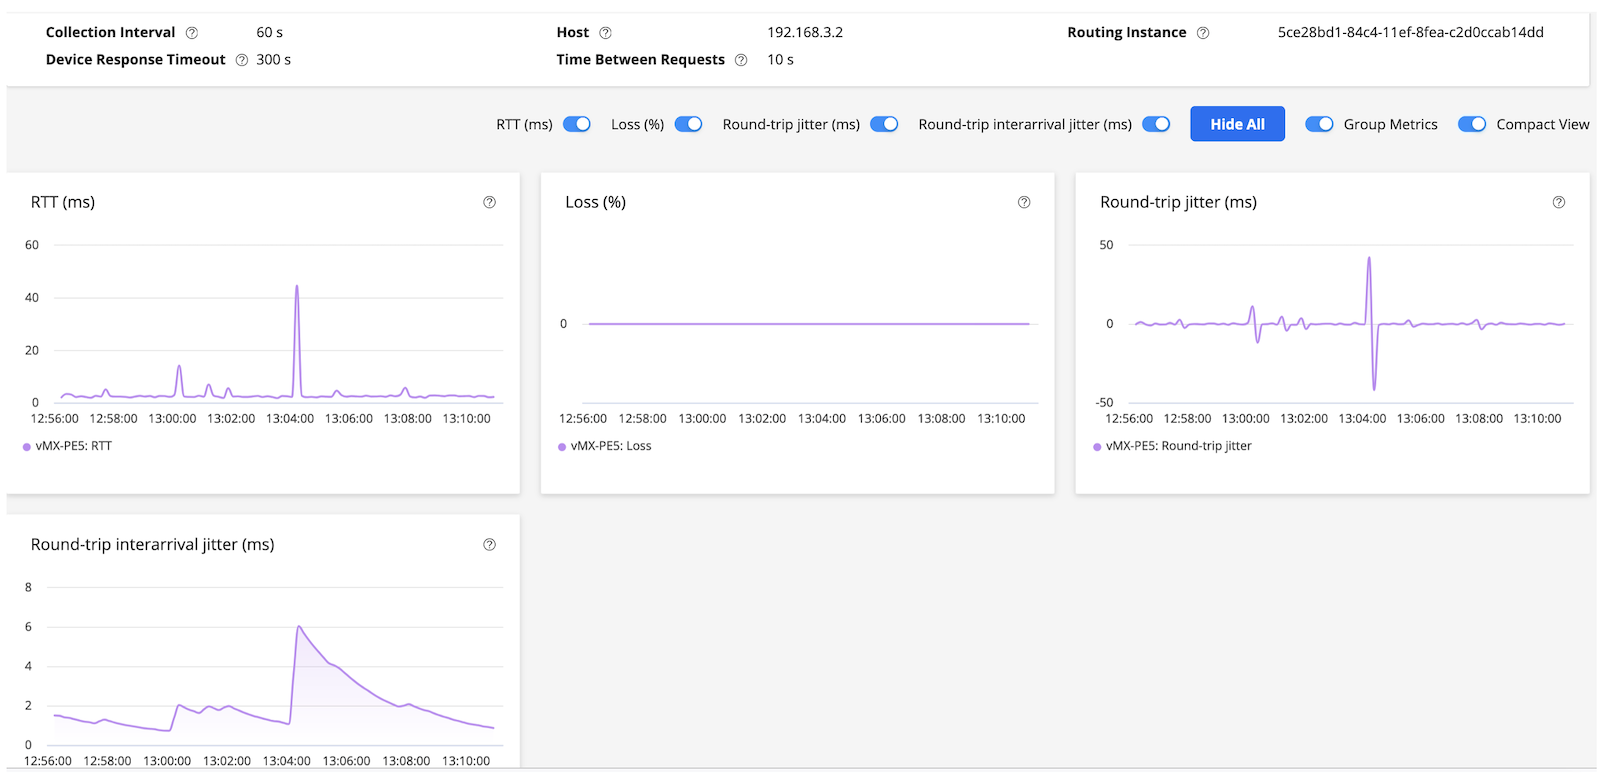
Task: Open help for the Round-trip jitter chart
Action: click(x=1559, y=202)
